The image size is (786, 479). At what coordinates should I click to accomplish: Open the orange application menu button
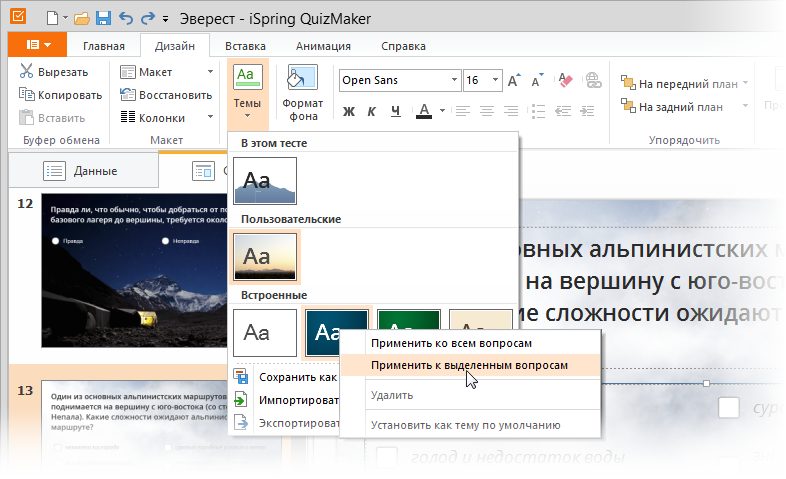tap(38, 45)
